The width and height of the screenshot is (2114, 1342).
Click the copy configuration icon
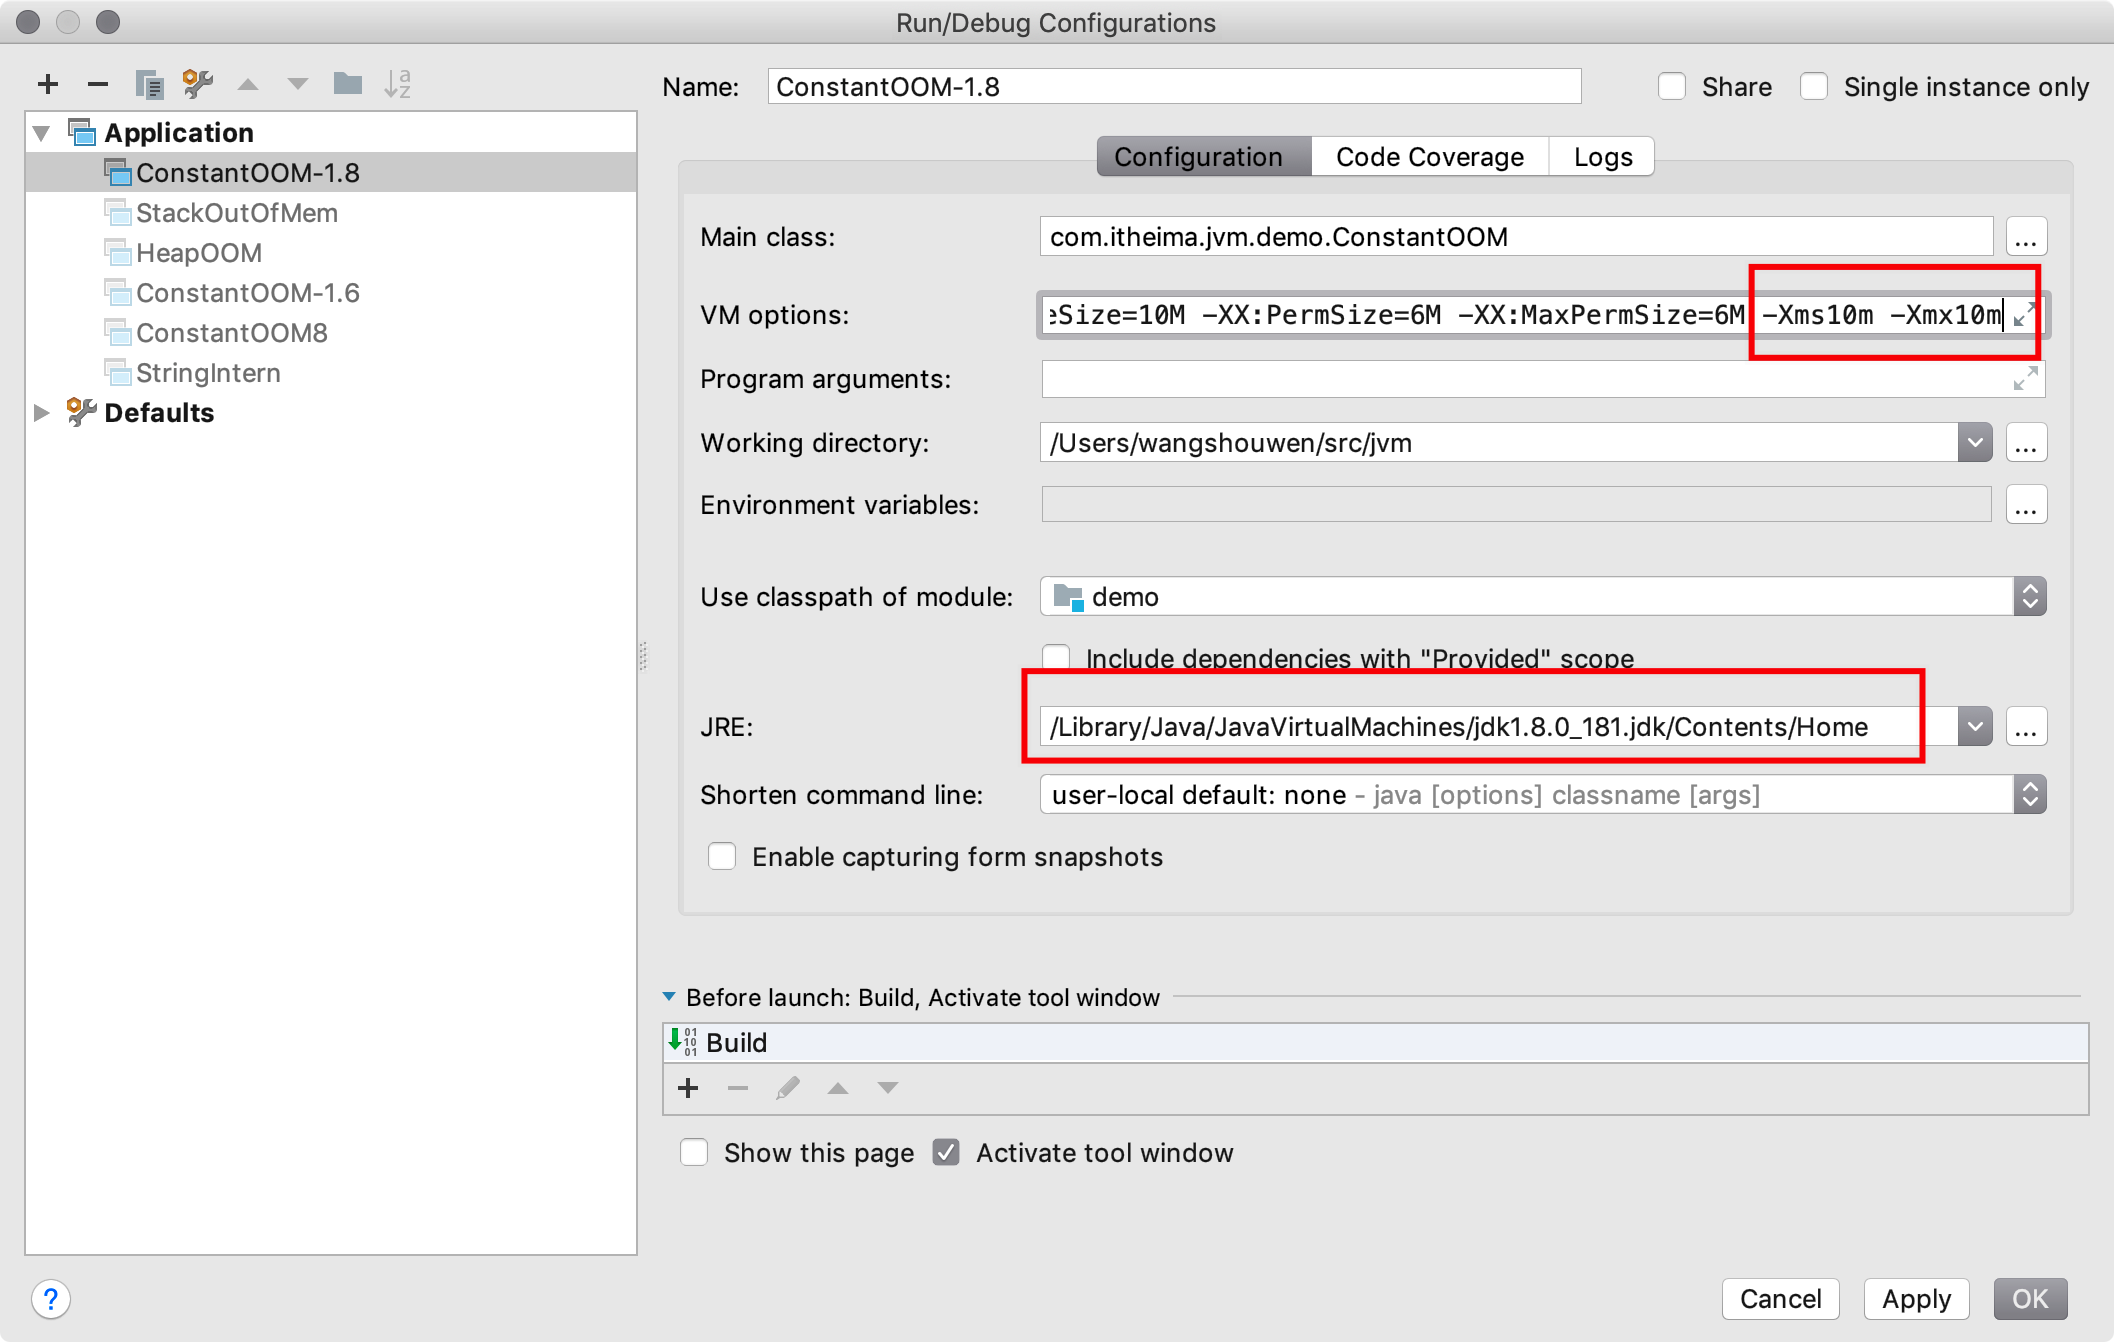[149, 85]
